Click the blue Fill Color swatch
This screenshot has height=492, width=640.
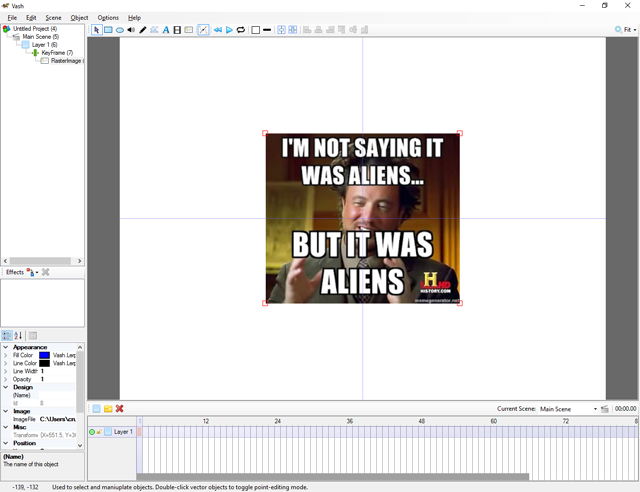pos(44,355)
